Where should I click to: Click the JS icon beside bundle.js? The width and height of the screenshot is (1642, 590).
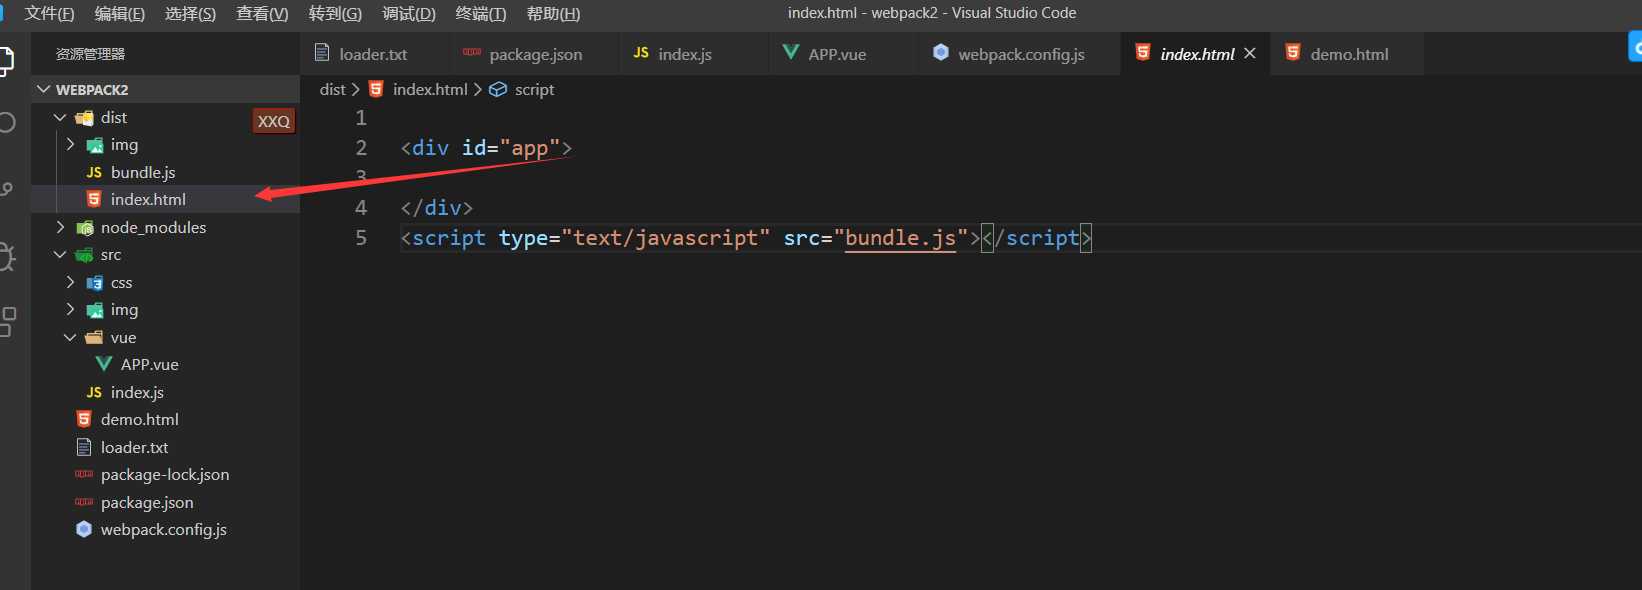pyautogui.click(x=94, y=173)
